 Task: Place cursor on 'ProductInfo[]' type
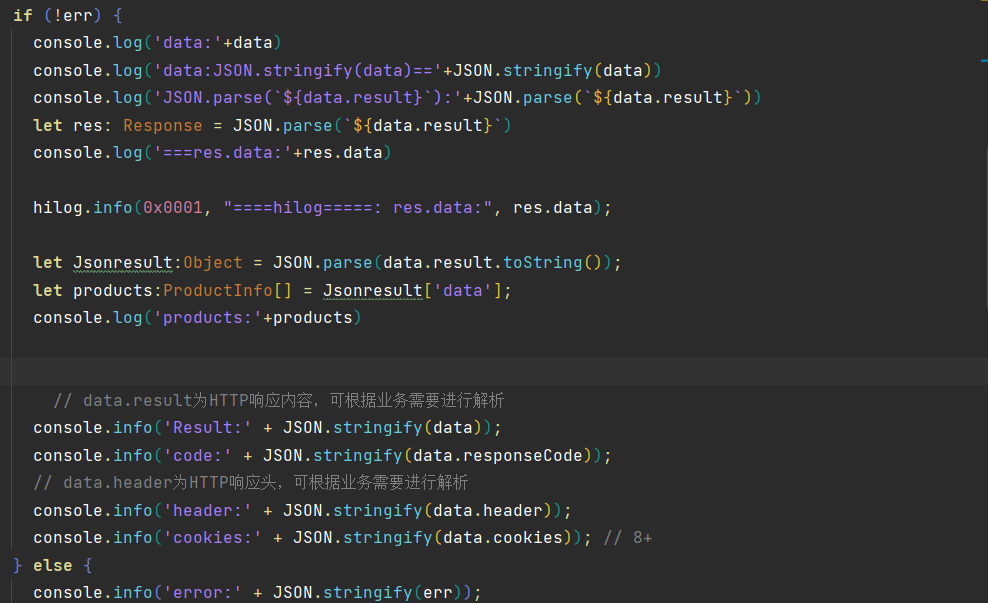[217, 290]
